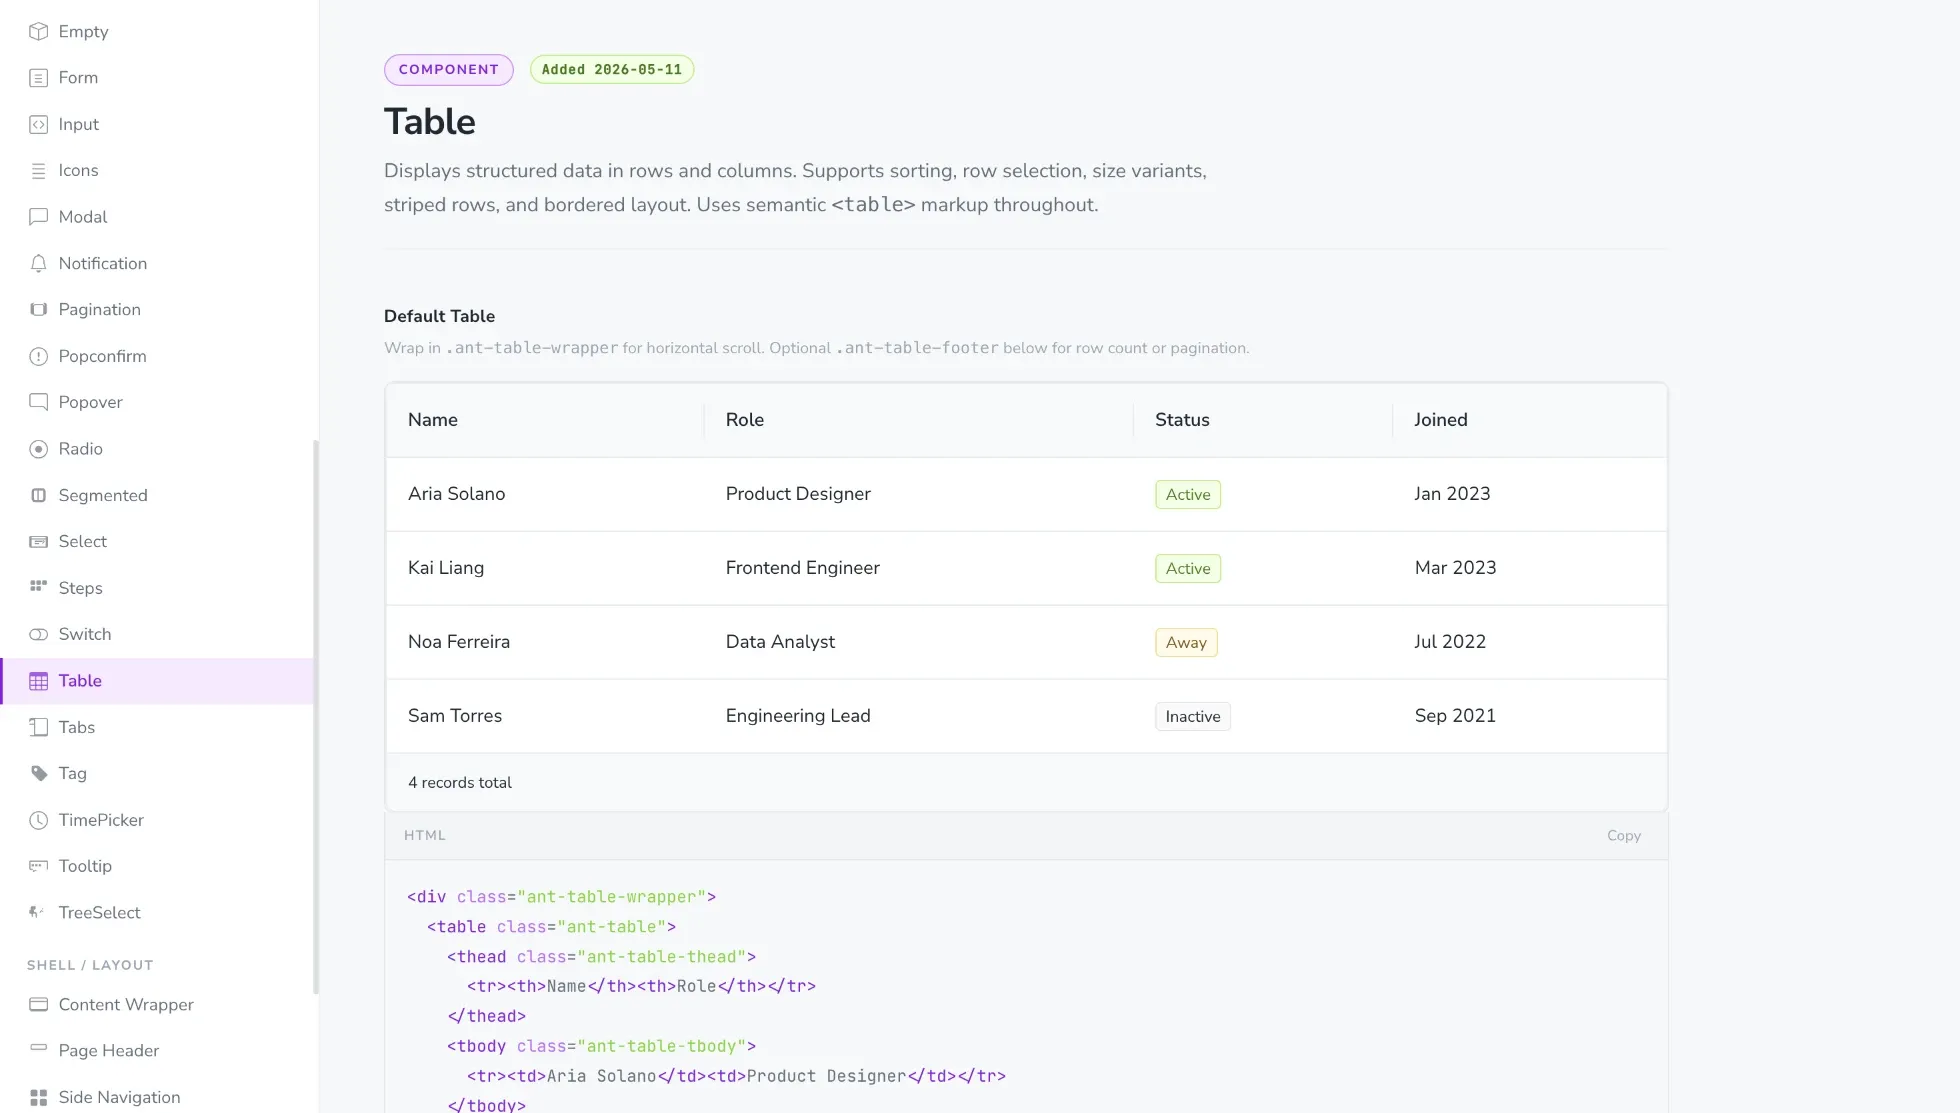The image size is (1960, 1113).
Task: Click the Notification bell icon
Action: pyautogui.click(x=38, y=263)
